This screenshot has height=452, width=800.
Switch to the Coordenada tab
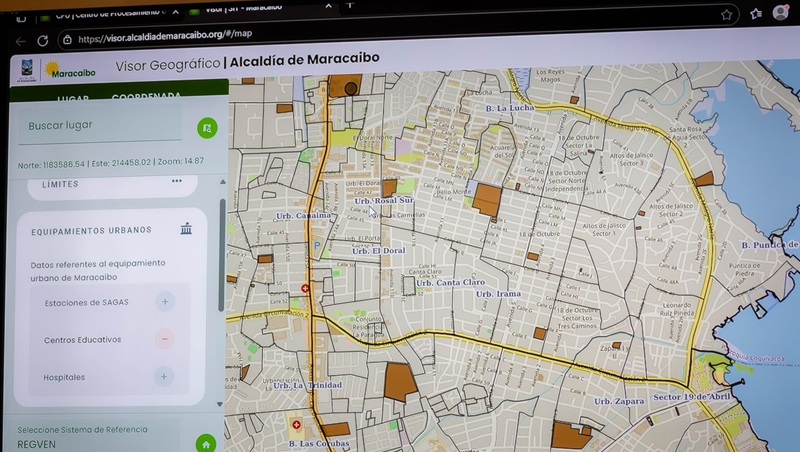tap(146, 97)
